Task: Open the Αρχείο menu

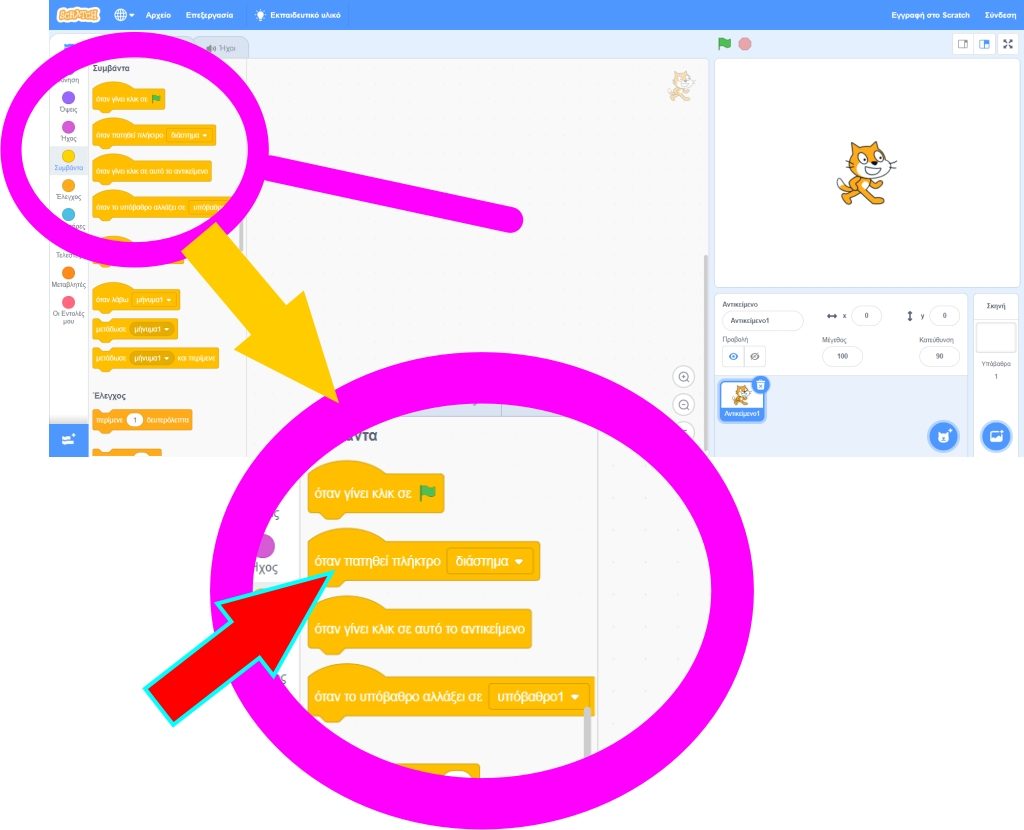Action: tap(158, 15)
